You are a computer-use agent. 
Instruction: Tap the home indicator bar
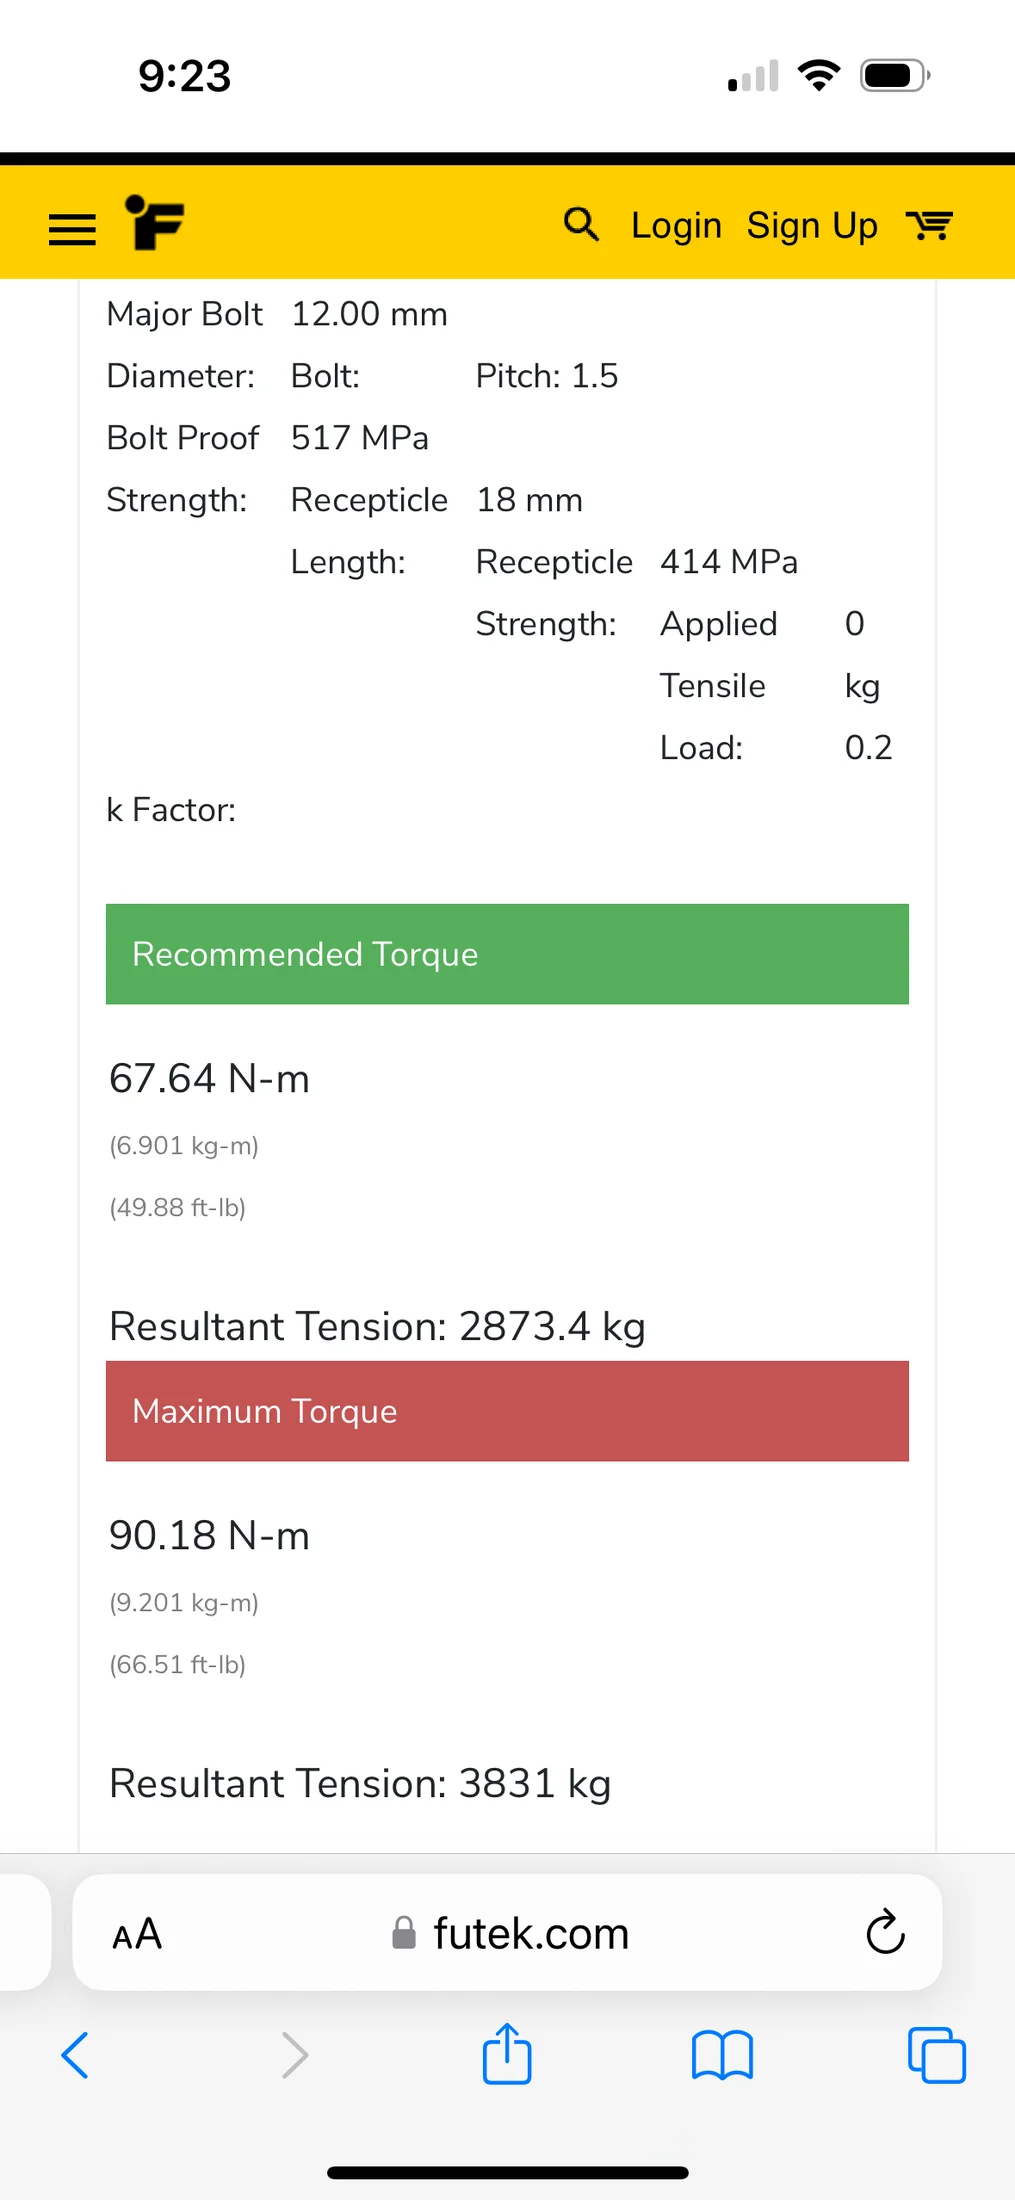[x=507, y=2172]
